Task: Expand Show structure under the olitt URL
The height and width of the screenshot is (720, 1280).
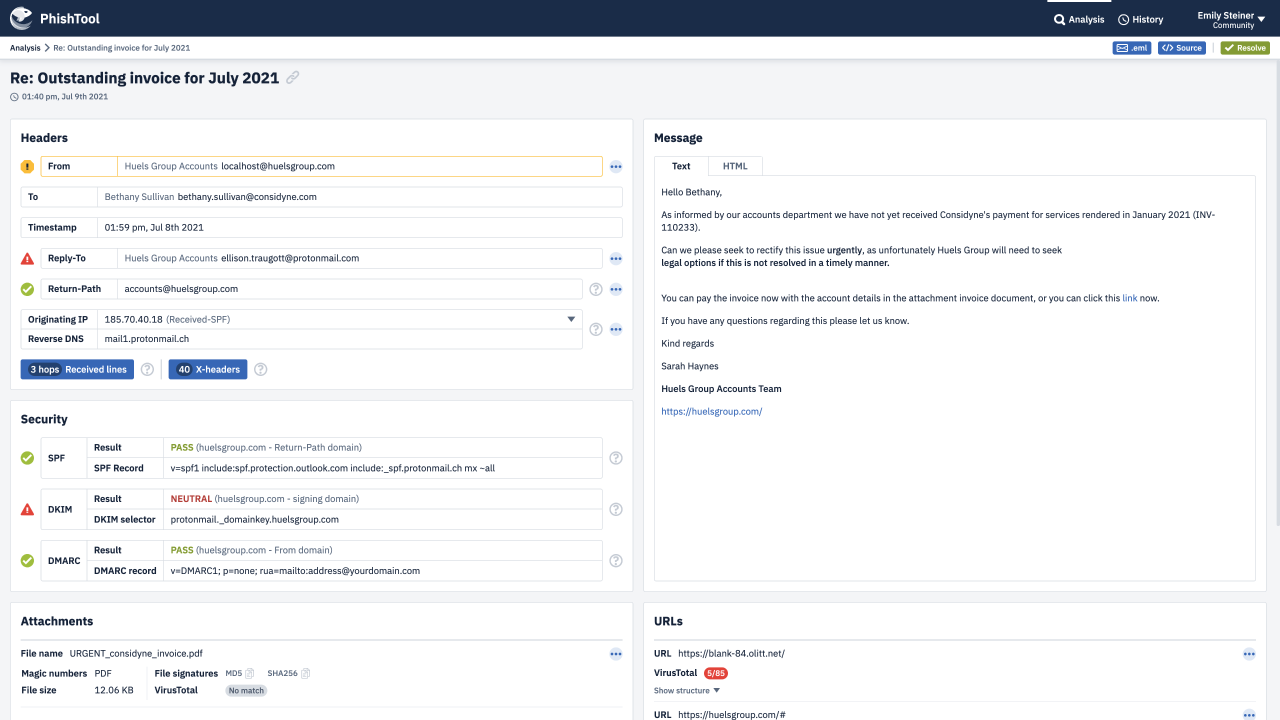Action: coord(687,690)
